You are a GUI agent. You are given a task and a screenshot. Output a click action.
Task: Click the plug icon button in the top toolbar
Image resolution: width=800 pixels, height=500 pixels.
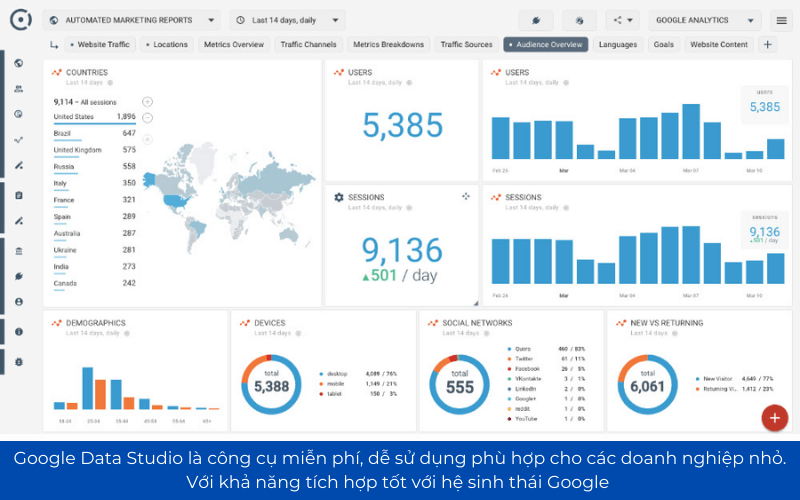536,20
